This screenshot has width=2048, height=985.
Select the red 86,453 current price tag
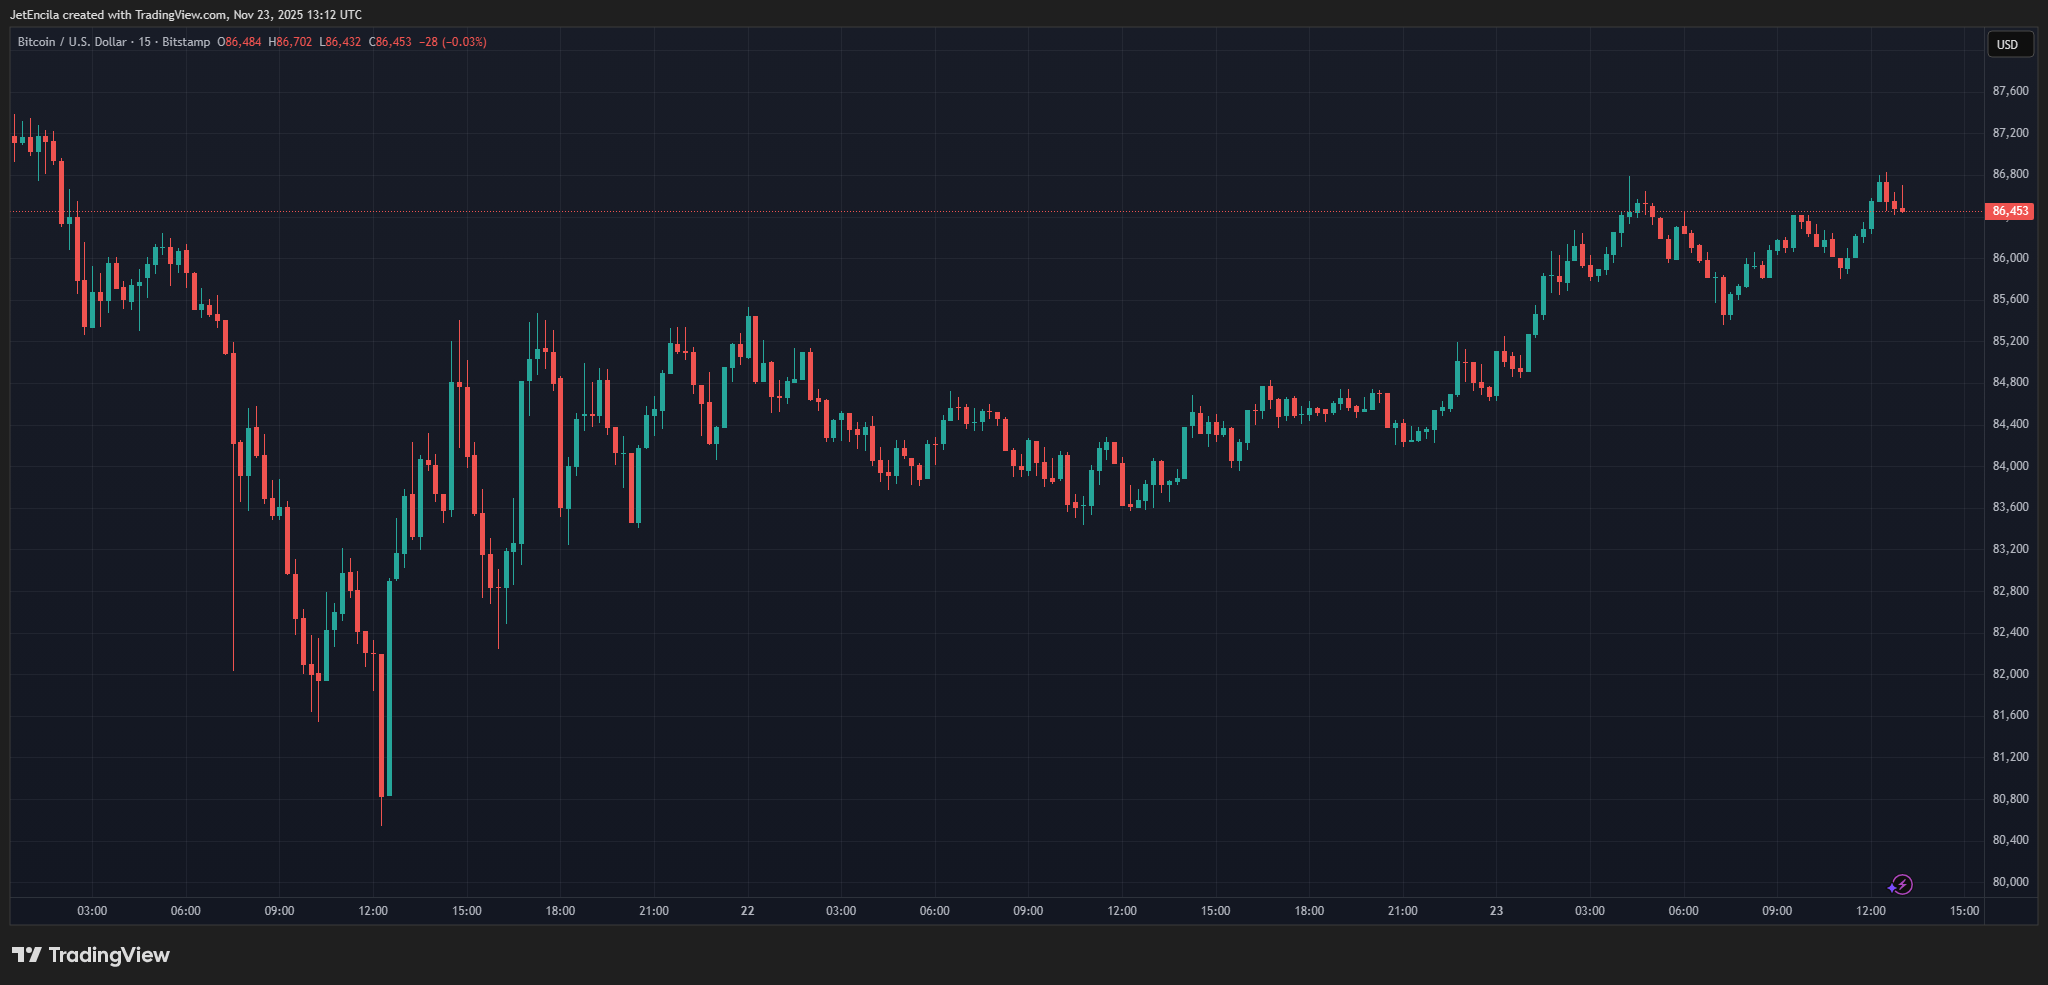point(2010,211)
